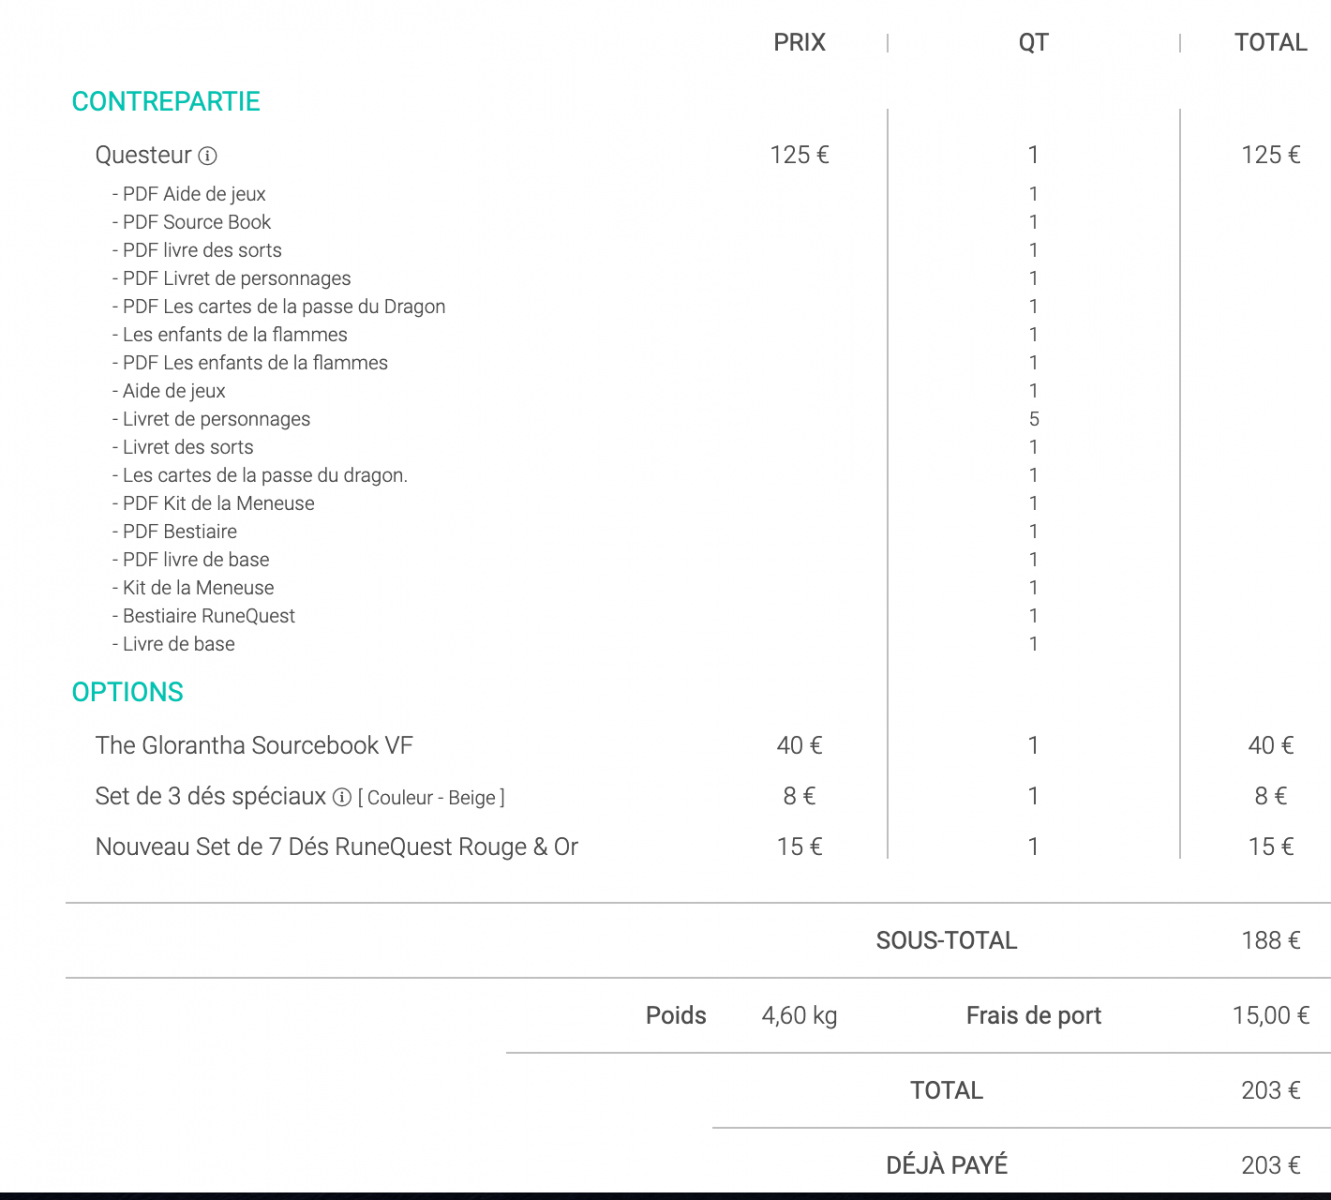Click the SOUS-TOTAL label
This screenshot has height=1200, width=1331.
click(x=946, y=941)
